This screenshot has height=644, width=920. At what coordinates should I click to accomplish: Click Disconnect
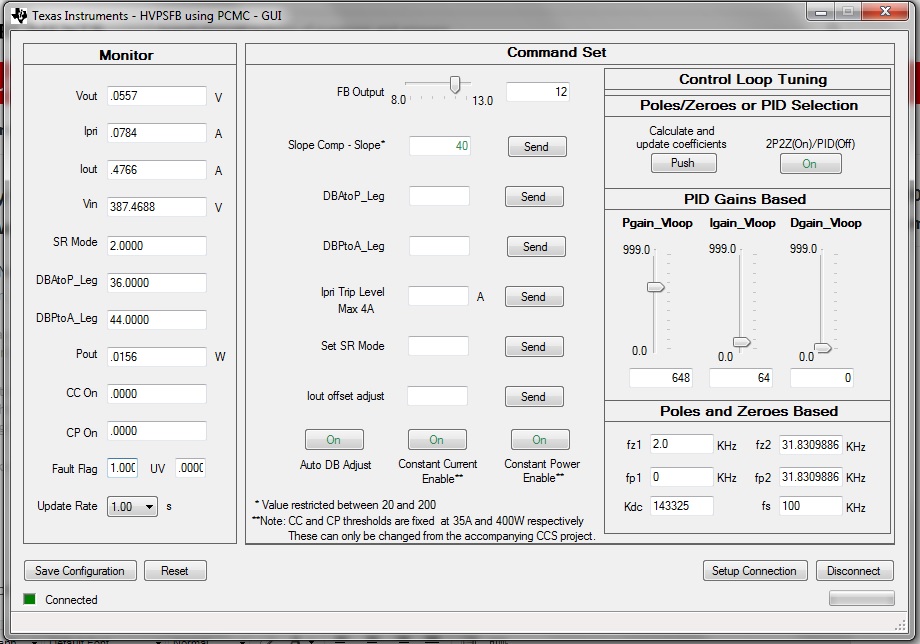[x=855, y=570]
